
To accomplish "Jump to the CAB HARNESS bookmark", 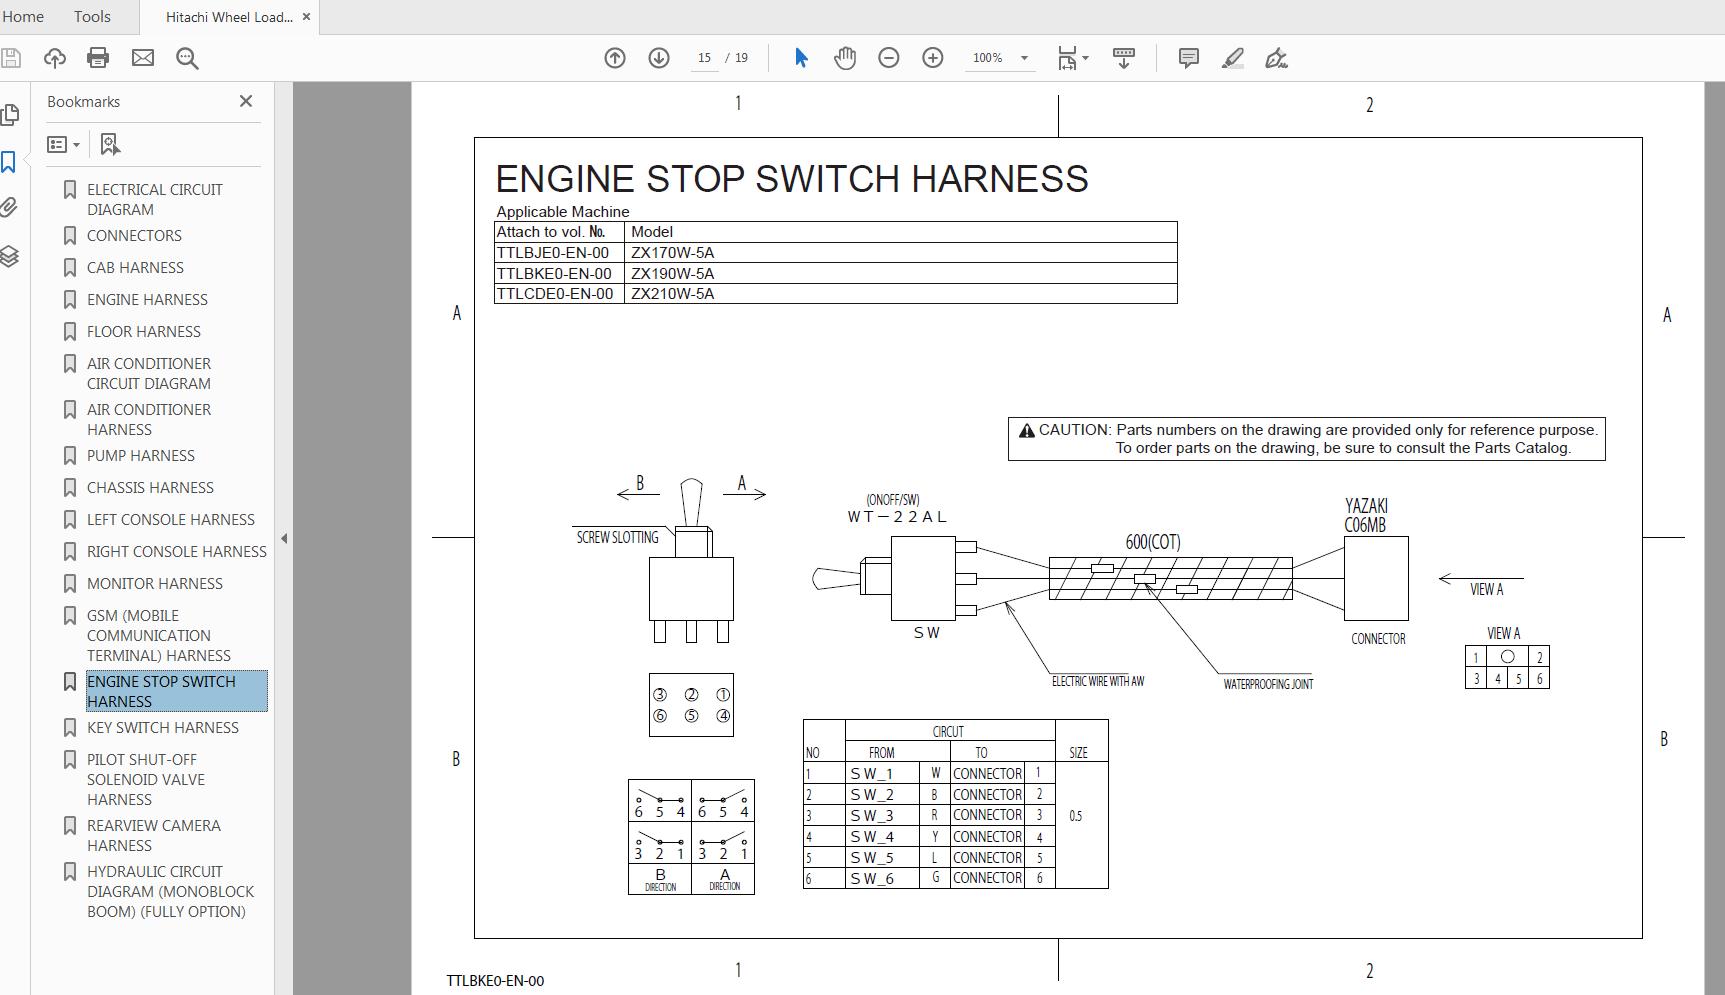I will click(x=136, y=267).
